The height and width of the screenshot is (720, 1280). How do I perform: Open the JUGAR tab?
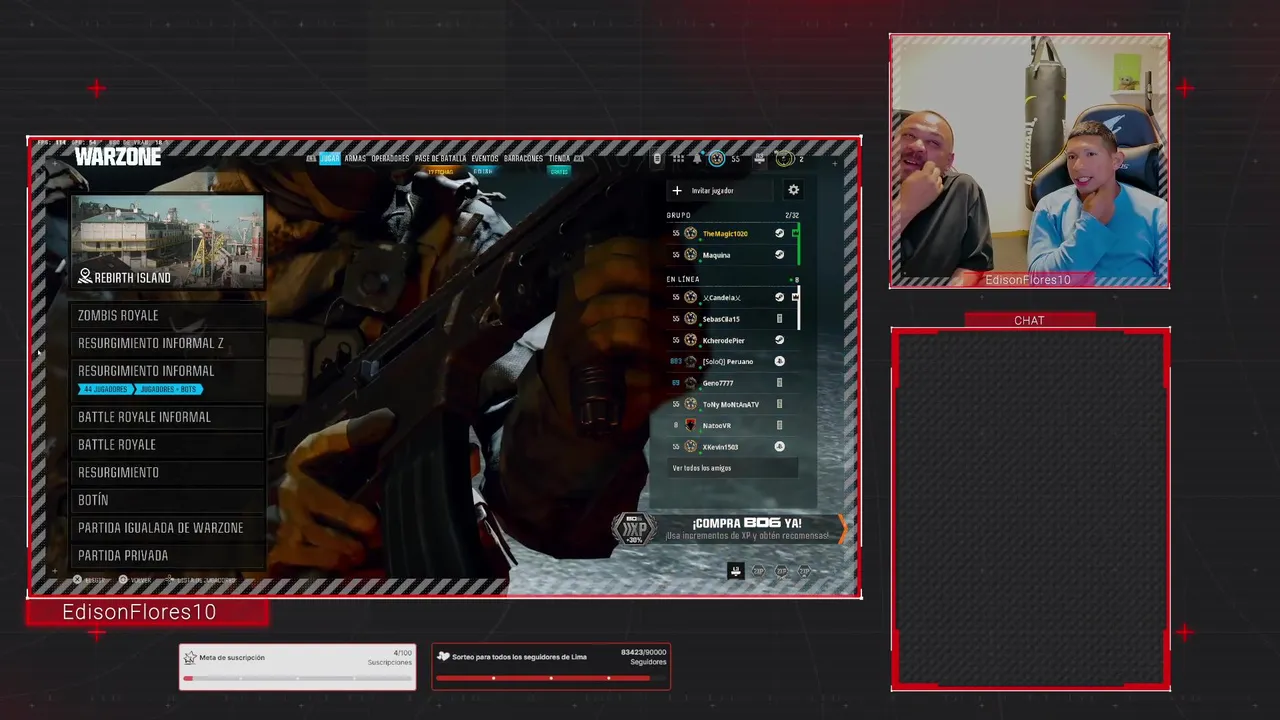[330, 158]
